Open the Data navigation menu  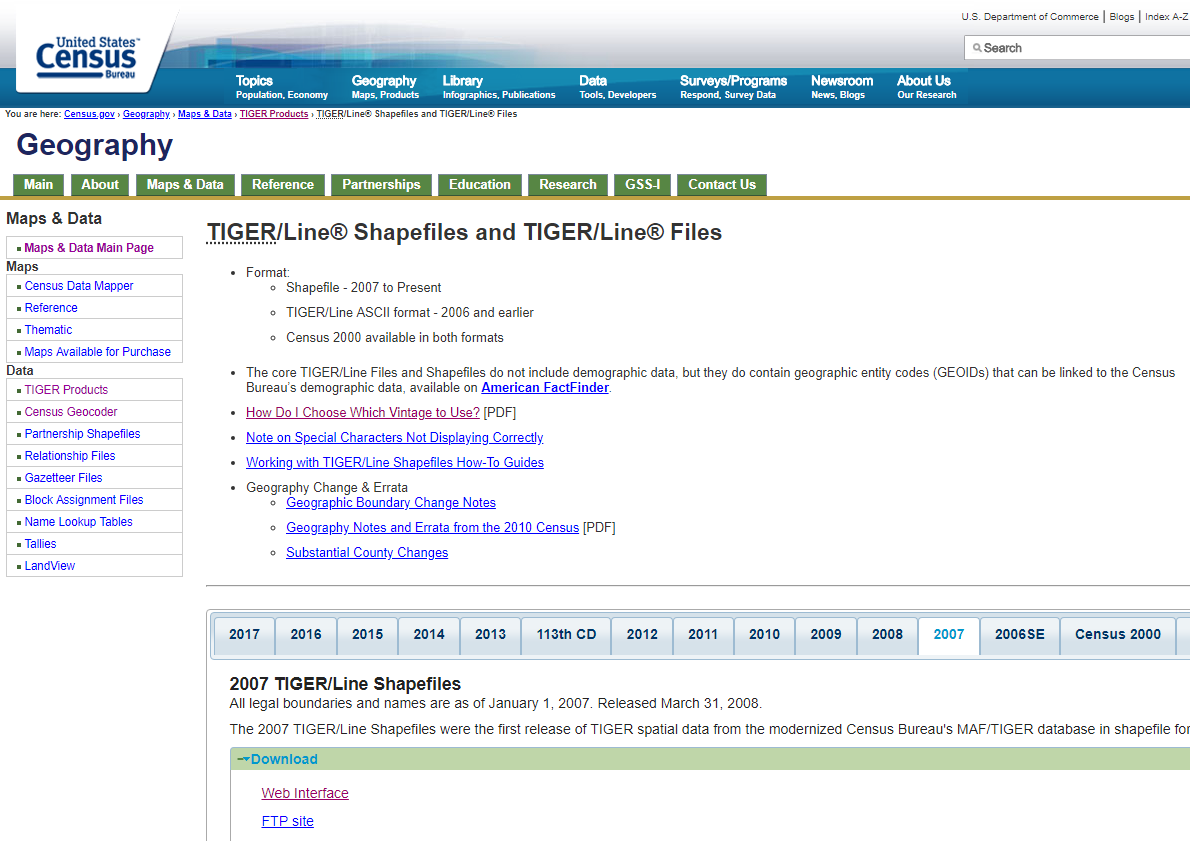click(617, 87)
